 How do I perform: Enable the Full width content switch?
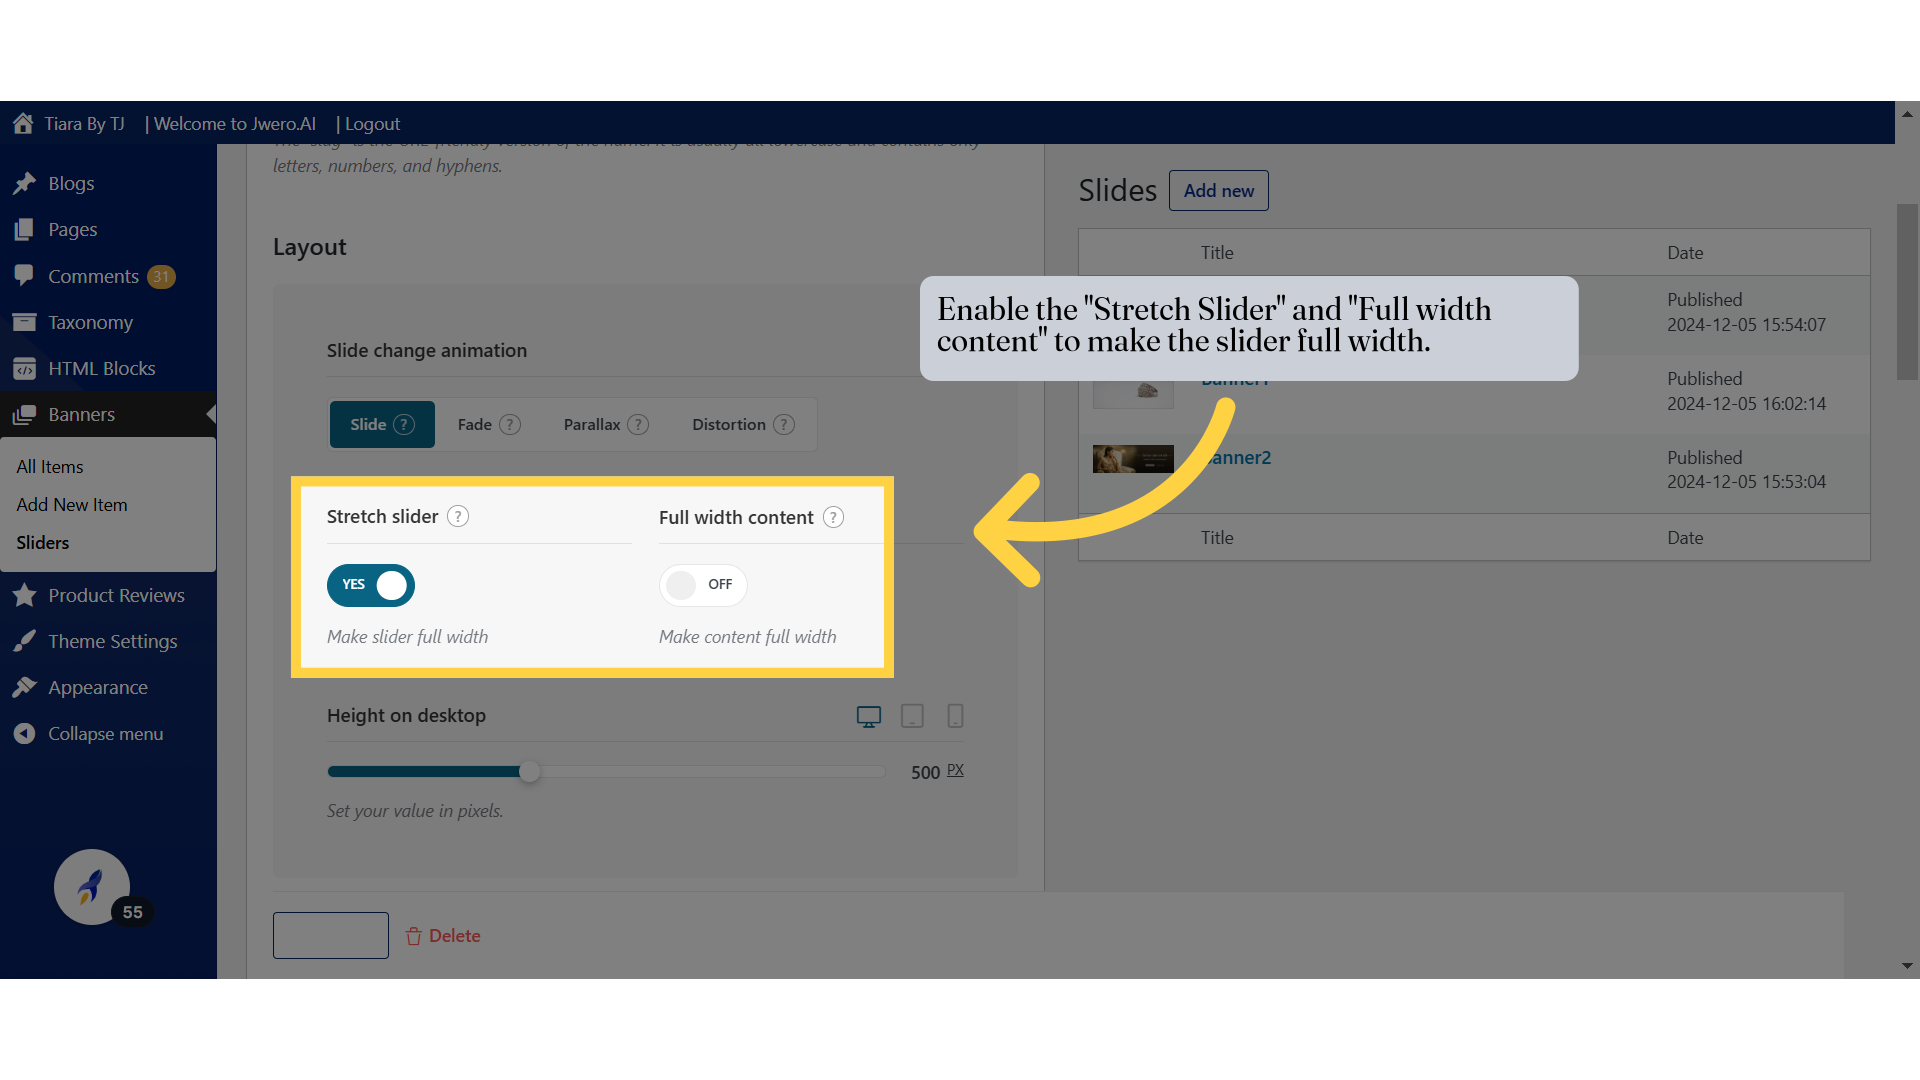[703, 585]
